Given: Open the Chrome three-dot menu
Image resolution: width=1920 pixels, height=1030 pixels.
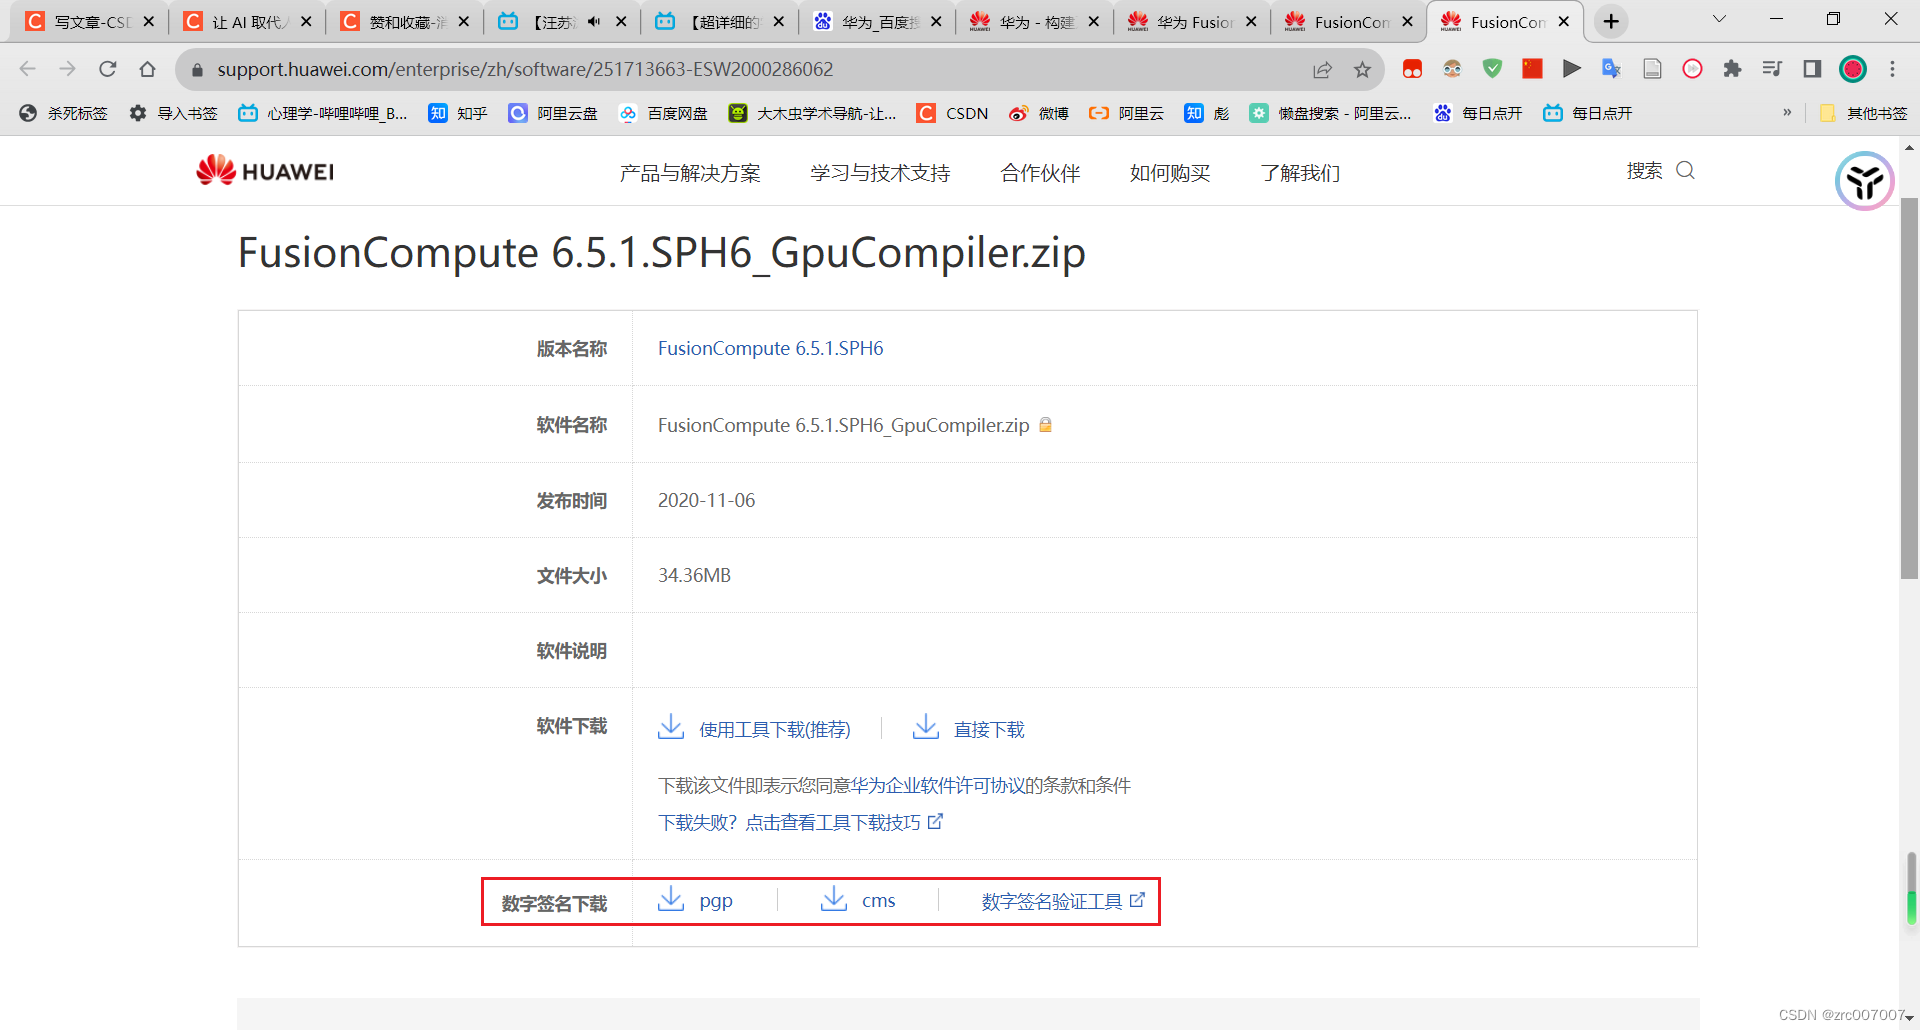Looking at the screenshot, I should (x=1892, y=69).
